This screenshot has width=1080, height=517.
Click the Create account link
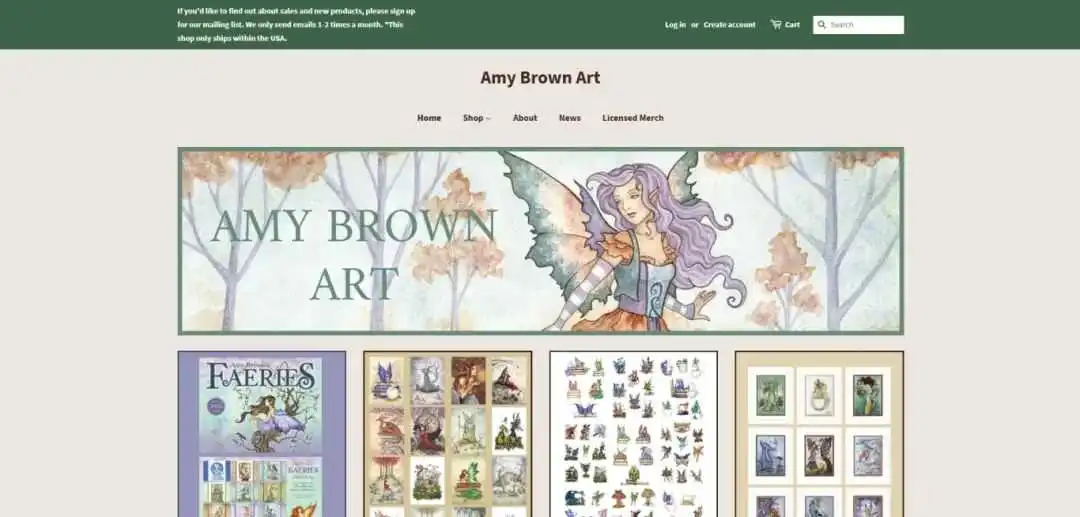(729, 25)
